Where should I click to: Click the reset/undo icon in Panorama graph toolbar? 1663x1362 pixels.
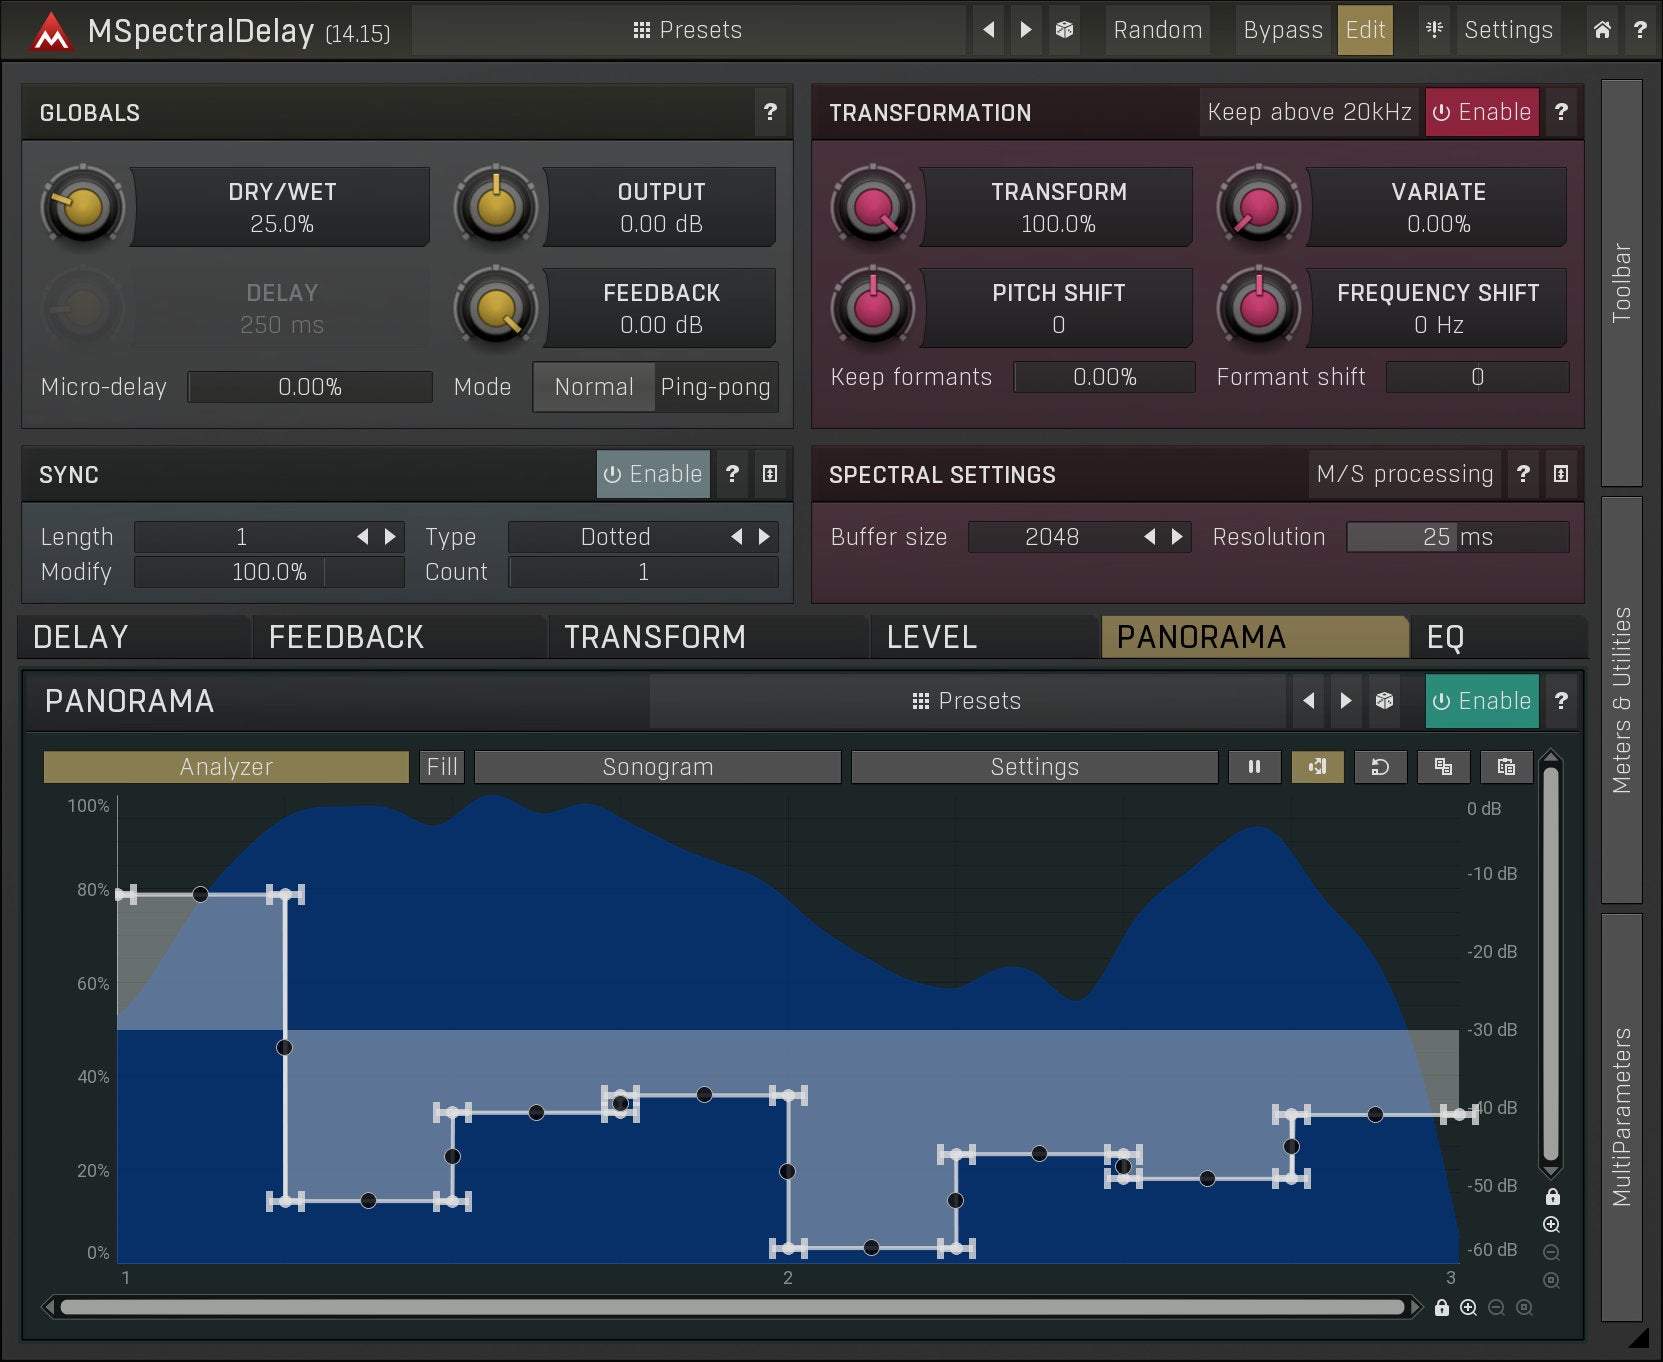(1380, 767)
